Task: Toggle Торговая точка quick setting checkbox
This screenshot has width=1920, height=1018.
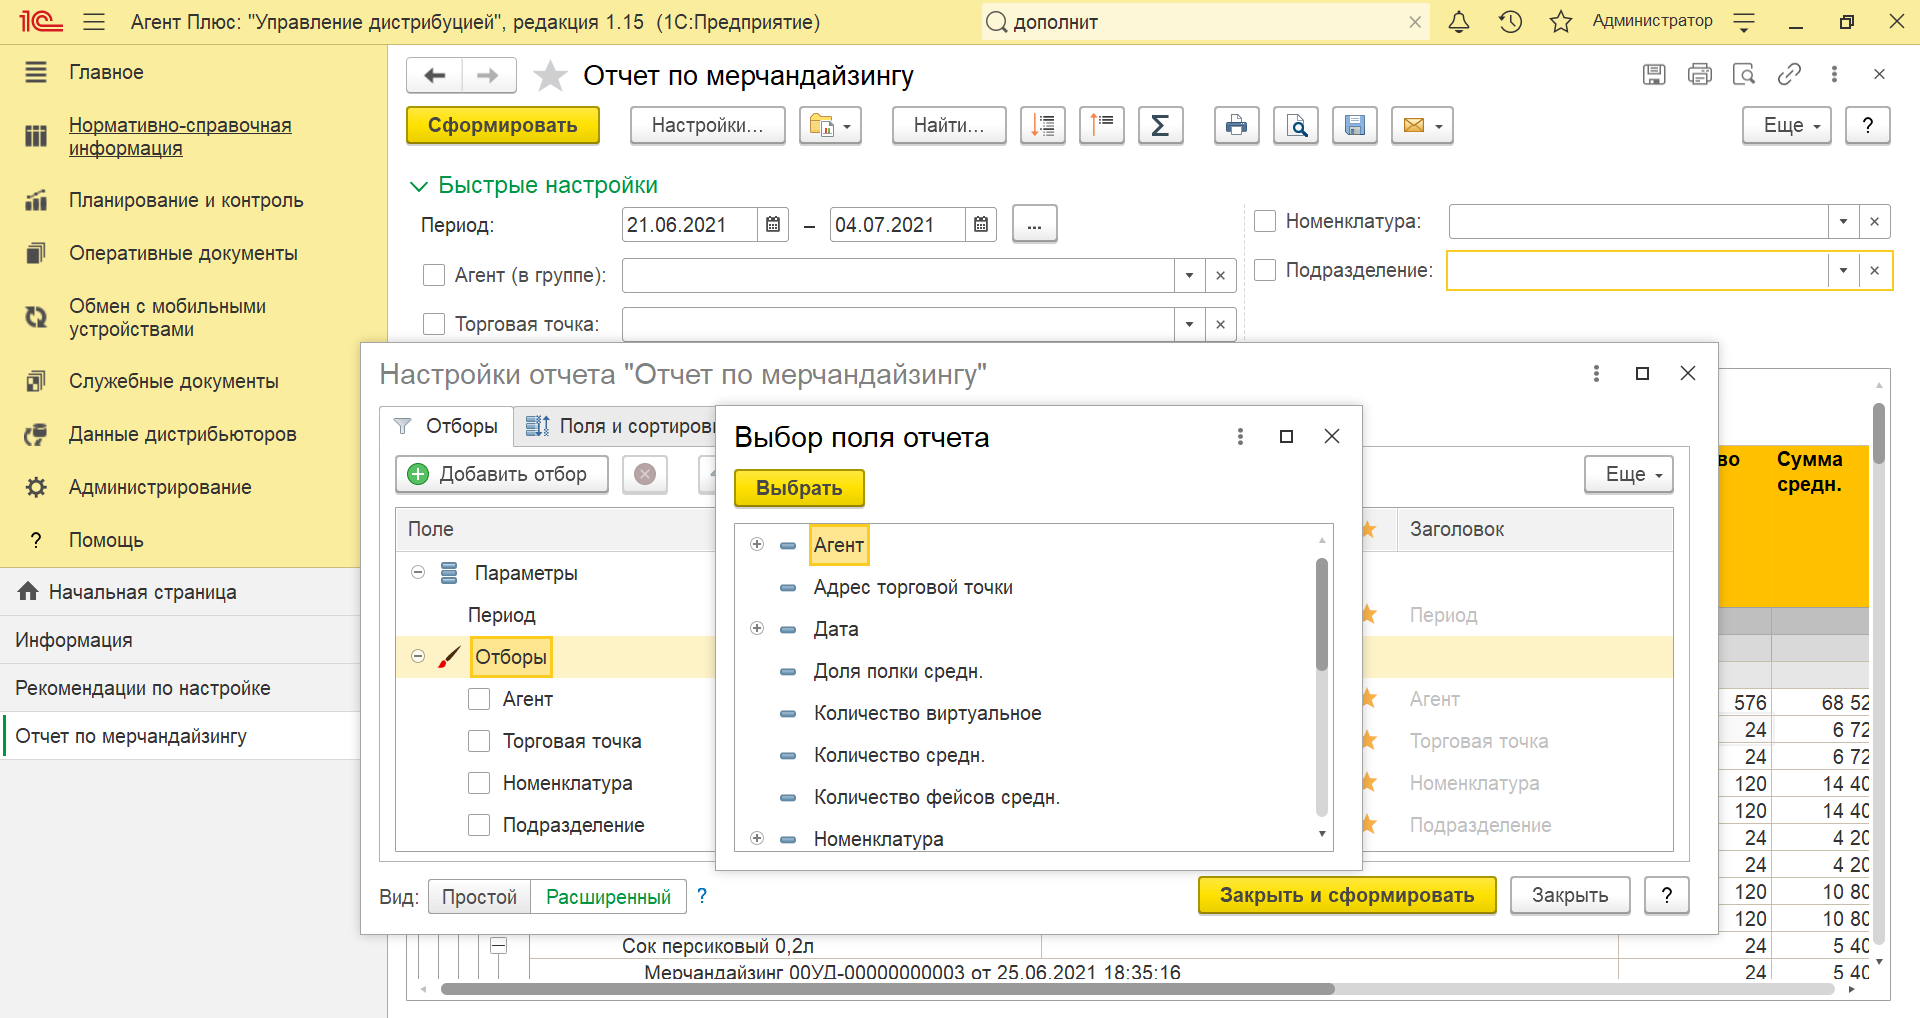Action: point(434,324)
